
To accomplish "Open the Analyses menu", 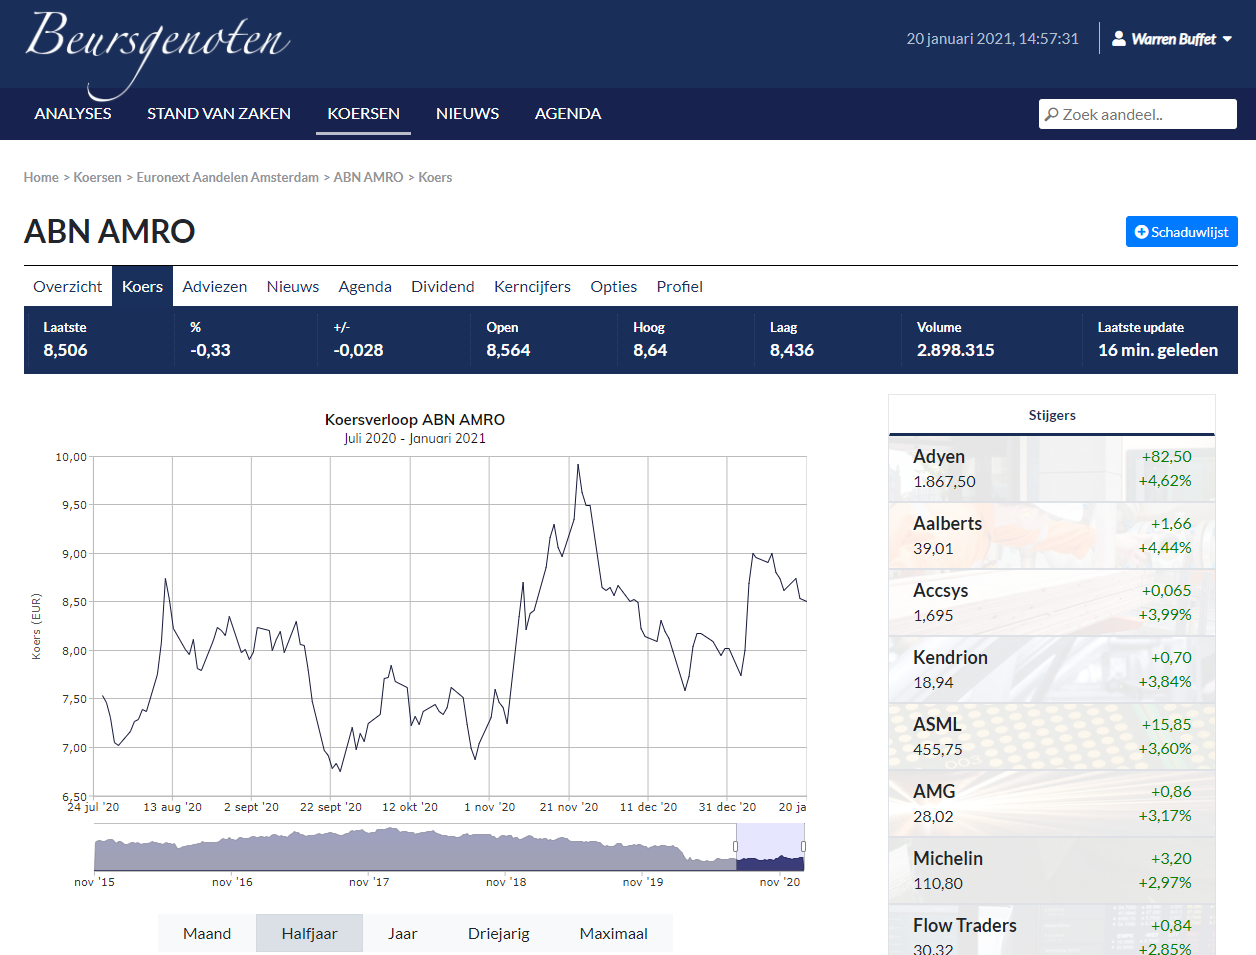I will pos(73,114).
